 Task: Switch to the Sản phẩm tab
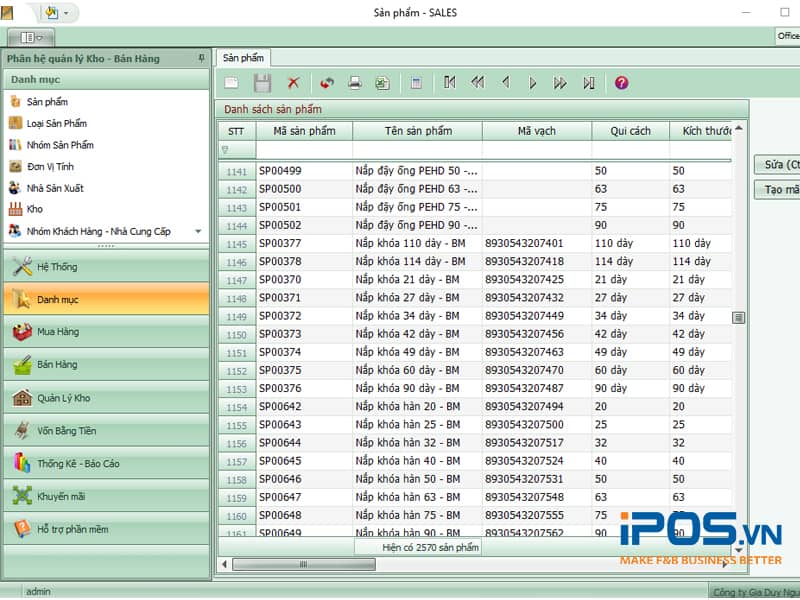click(243, 58)
